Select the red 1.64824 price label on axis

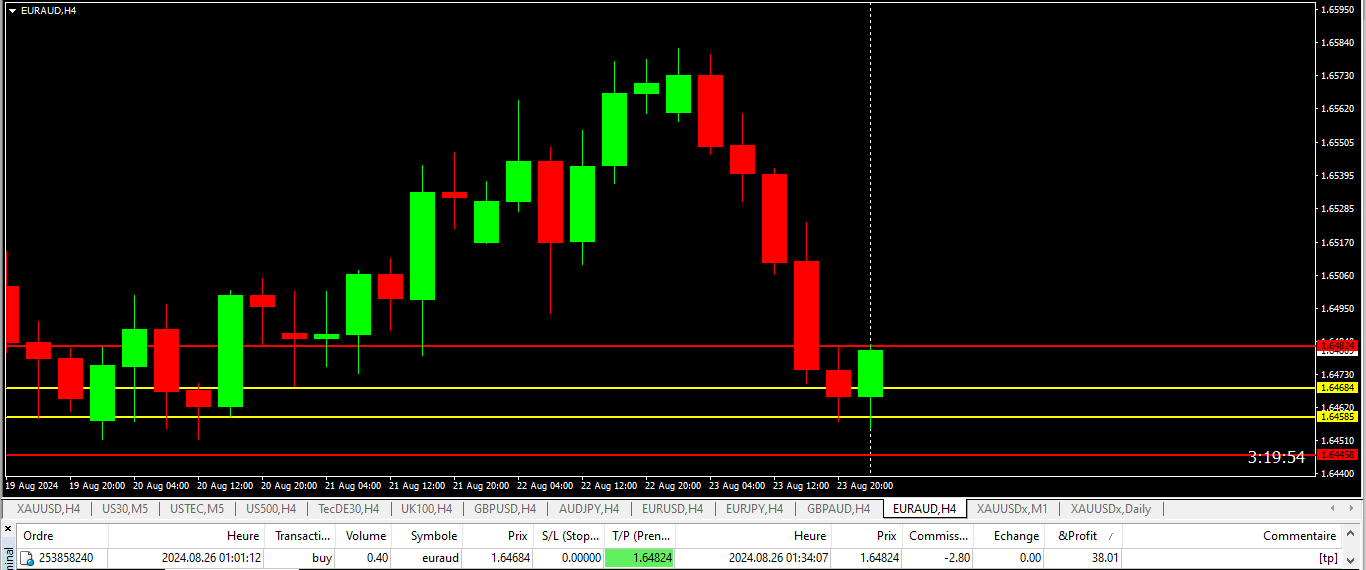tap(1337, 346)
